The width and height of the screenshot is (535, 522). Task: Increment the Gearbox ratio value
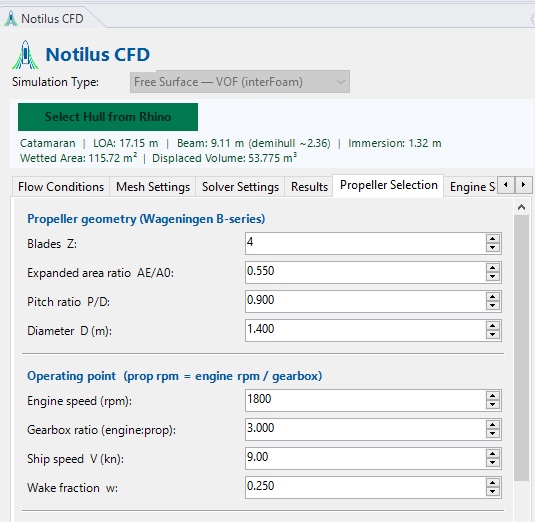tap(493, 425)
